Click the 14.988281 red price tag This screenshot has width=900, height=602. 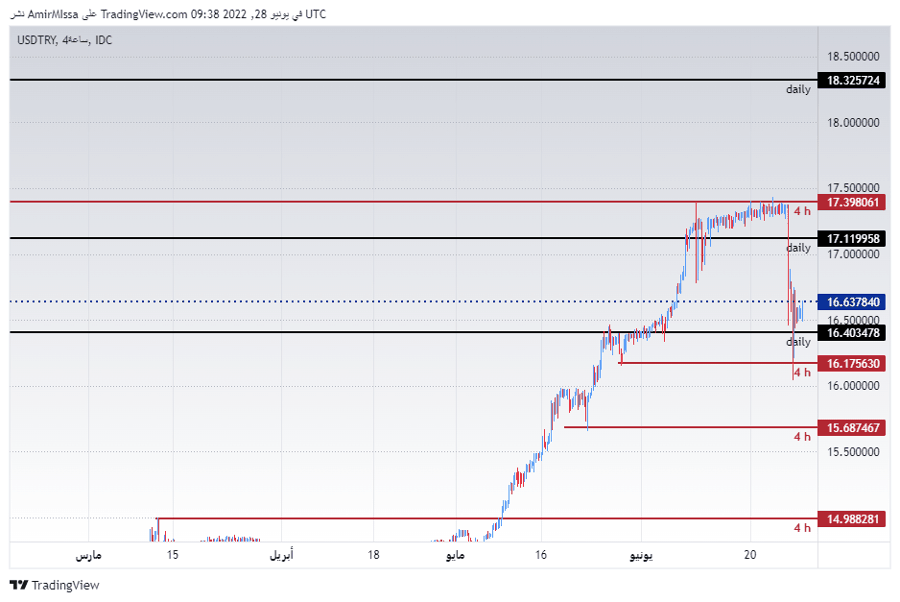(852, 519)
